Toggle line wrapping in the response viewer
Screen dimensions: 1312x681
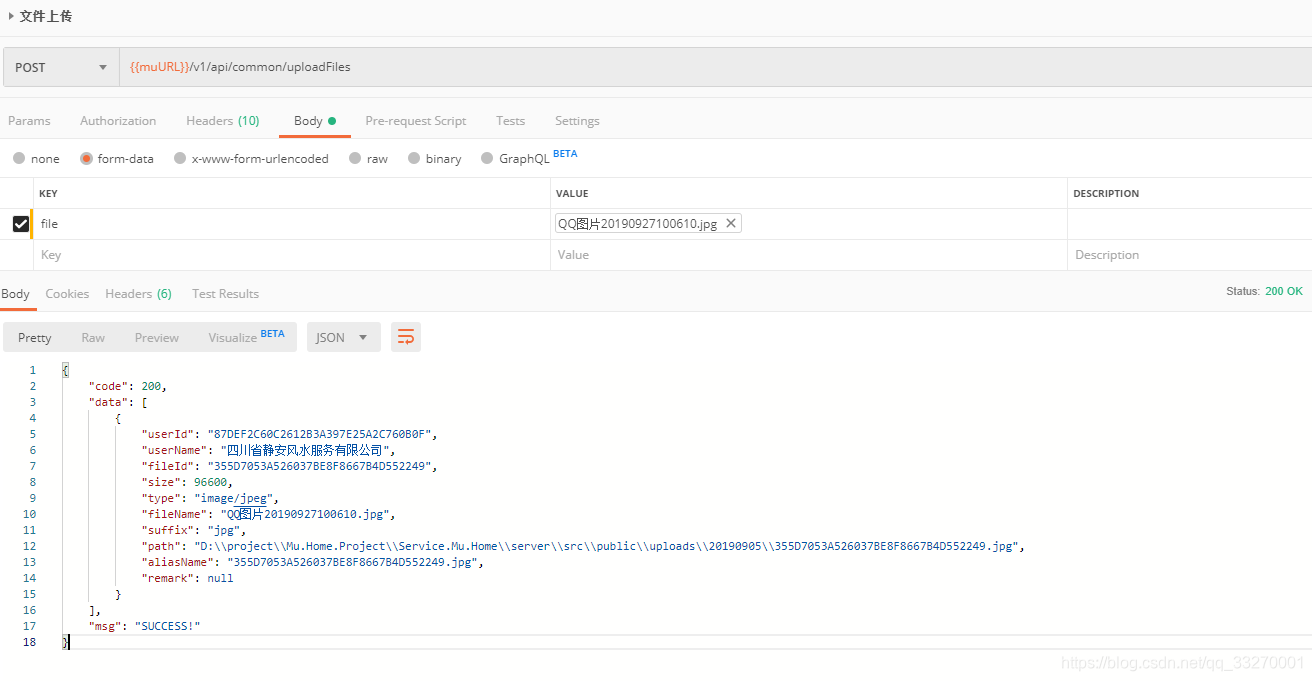point(405,337)
